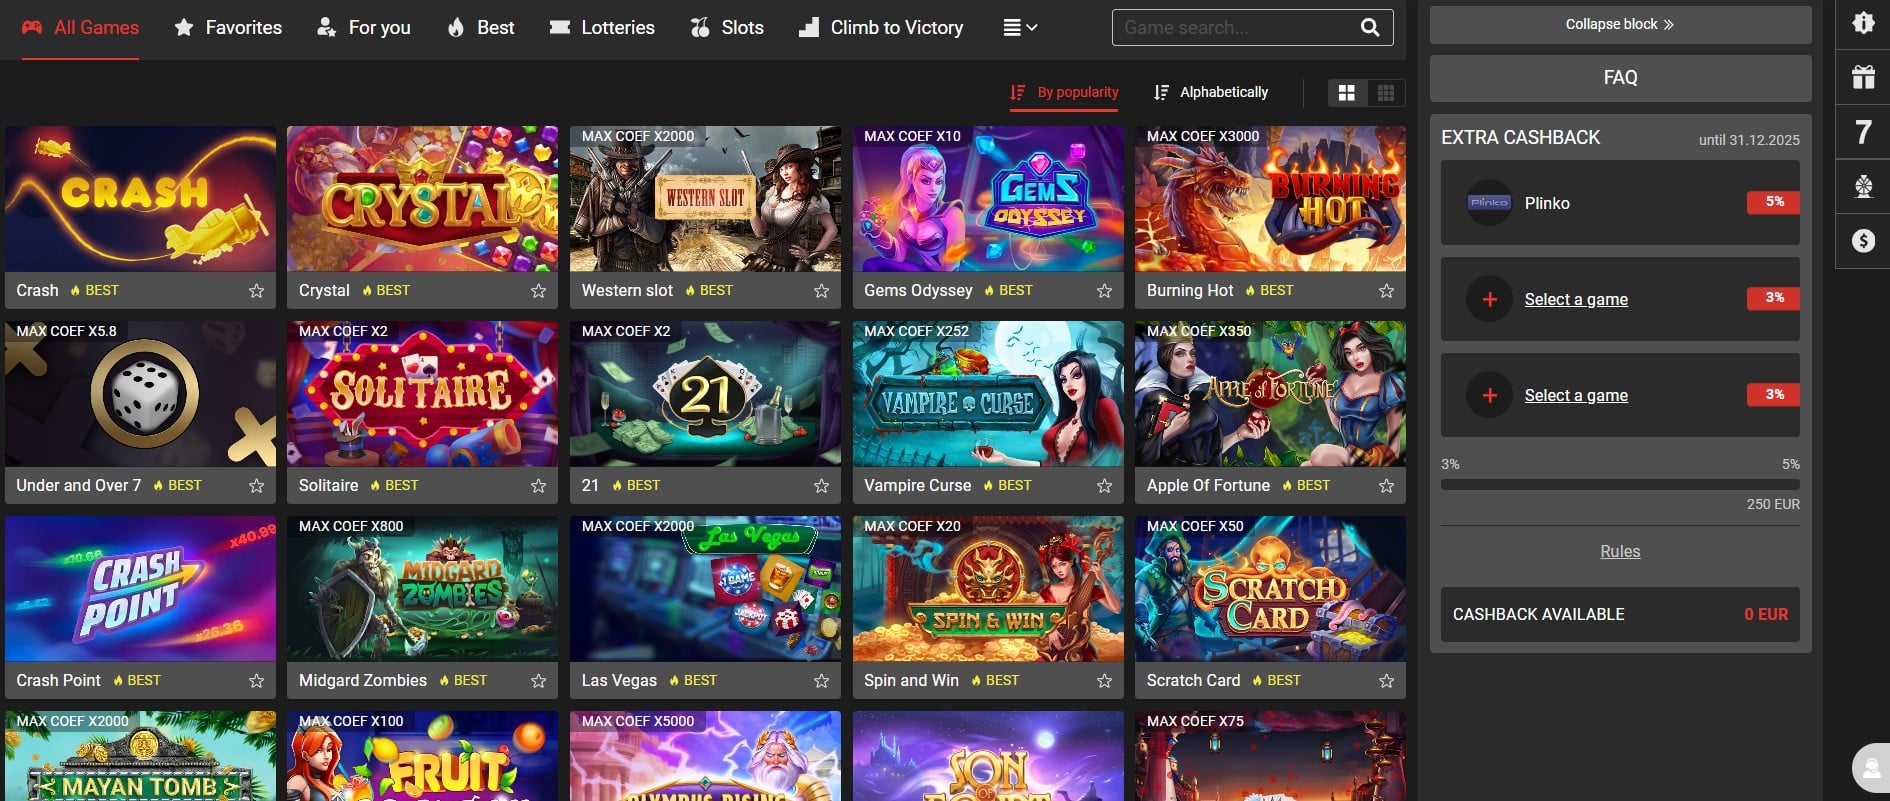Open the Crash game thumbnail

point(140,199)
